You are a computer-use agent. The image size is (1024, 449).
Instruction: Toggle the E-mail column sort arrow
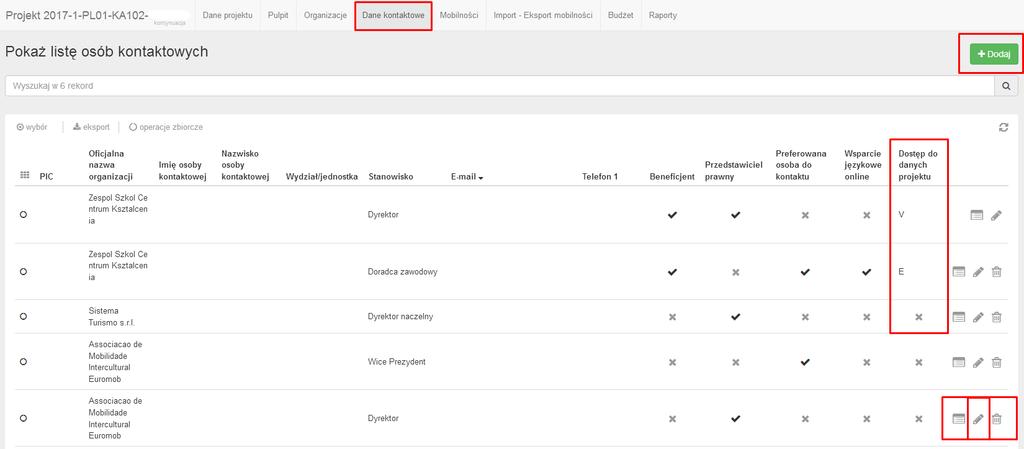[x=481, y=178]
